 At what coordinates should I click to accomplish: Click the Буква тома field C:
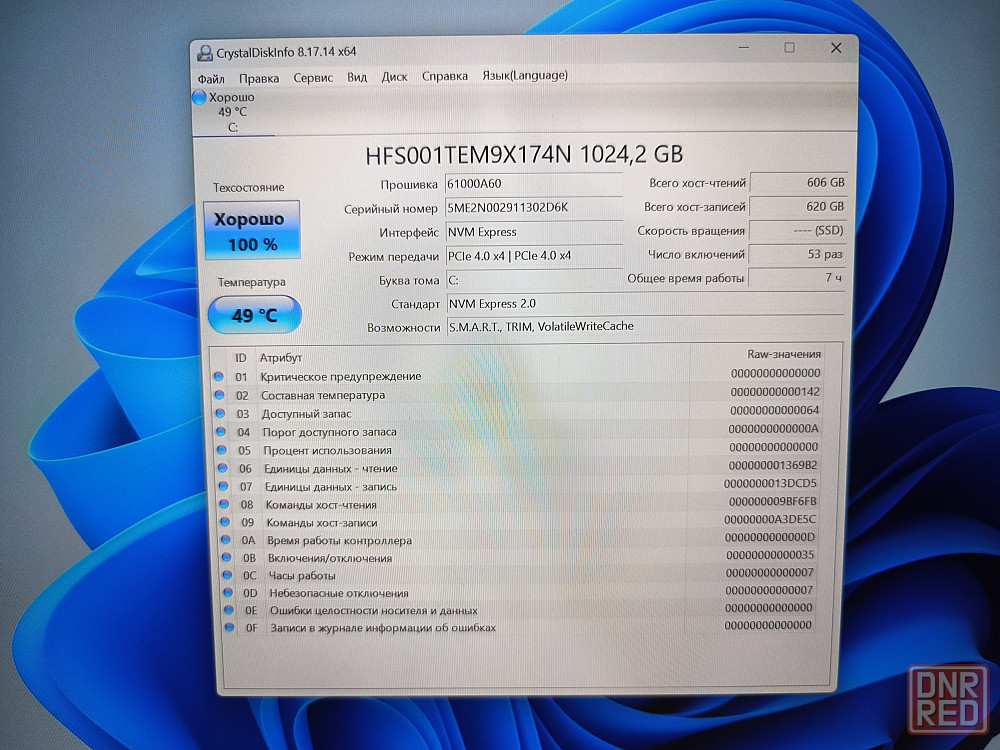pyautogui.click(x=533, y=280)
